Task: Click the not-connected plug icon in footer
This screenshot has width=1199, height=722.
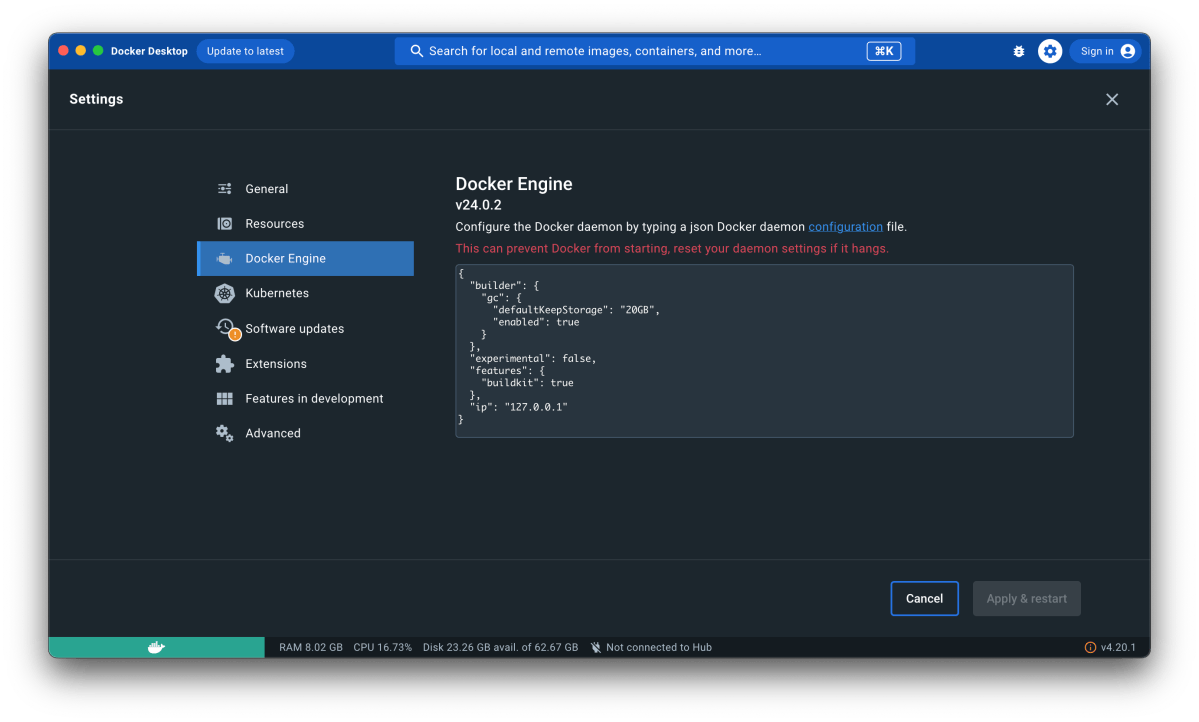Action: tap(596, 647)
